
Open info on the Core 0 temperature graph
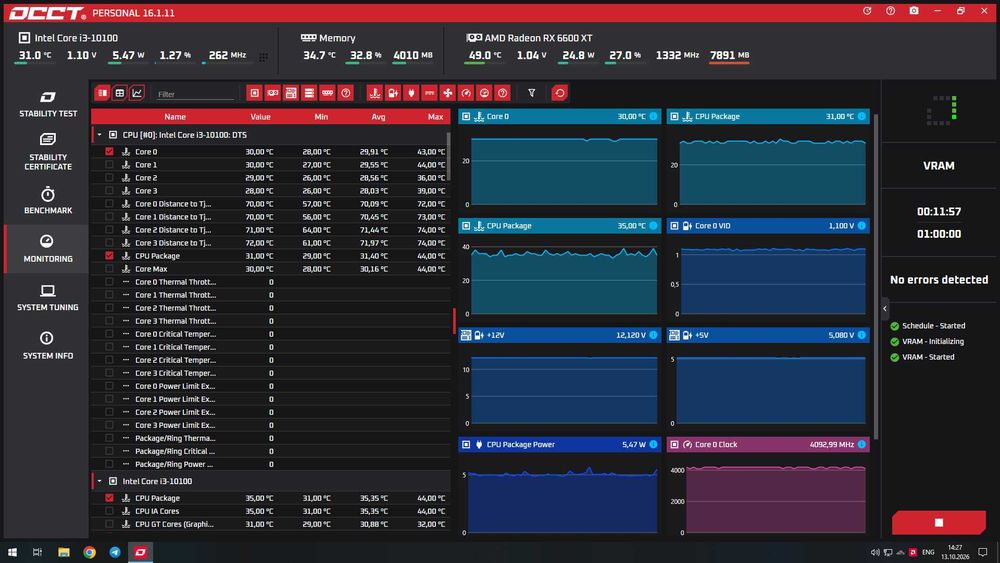(653, 116)
